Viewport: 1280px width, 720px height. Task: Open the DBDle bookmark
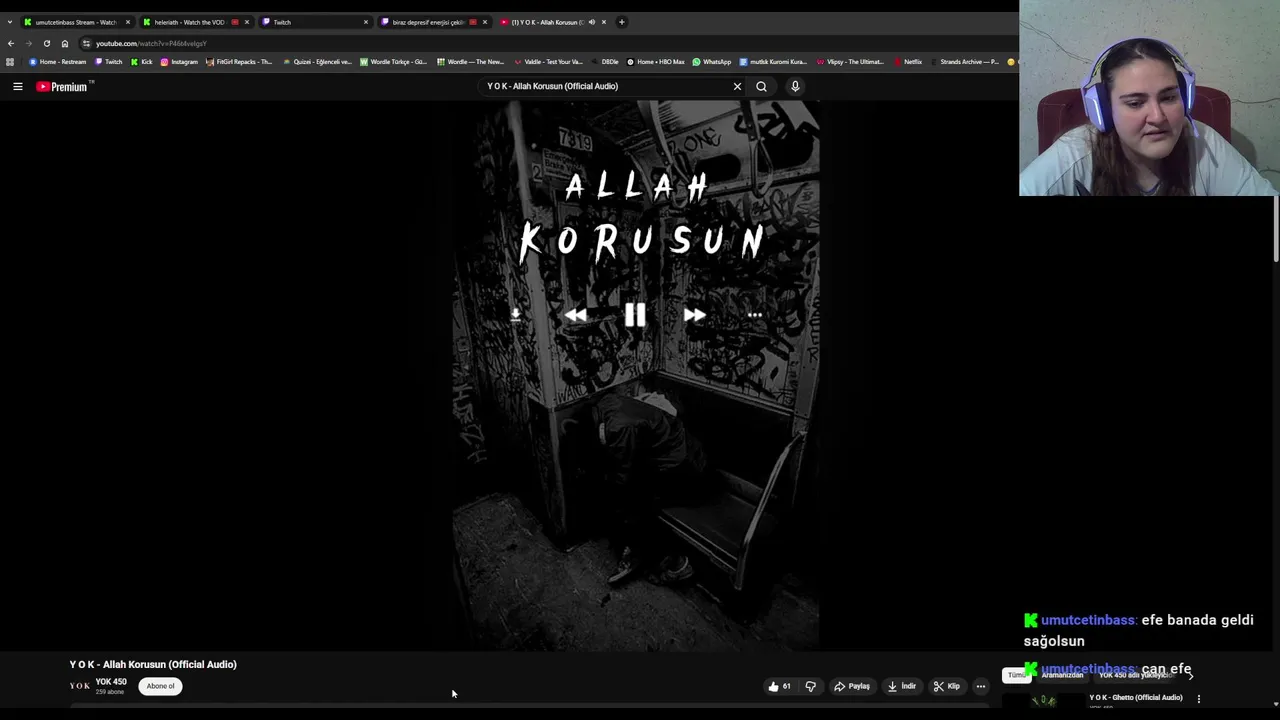click(x=605, y=62)
